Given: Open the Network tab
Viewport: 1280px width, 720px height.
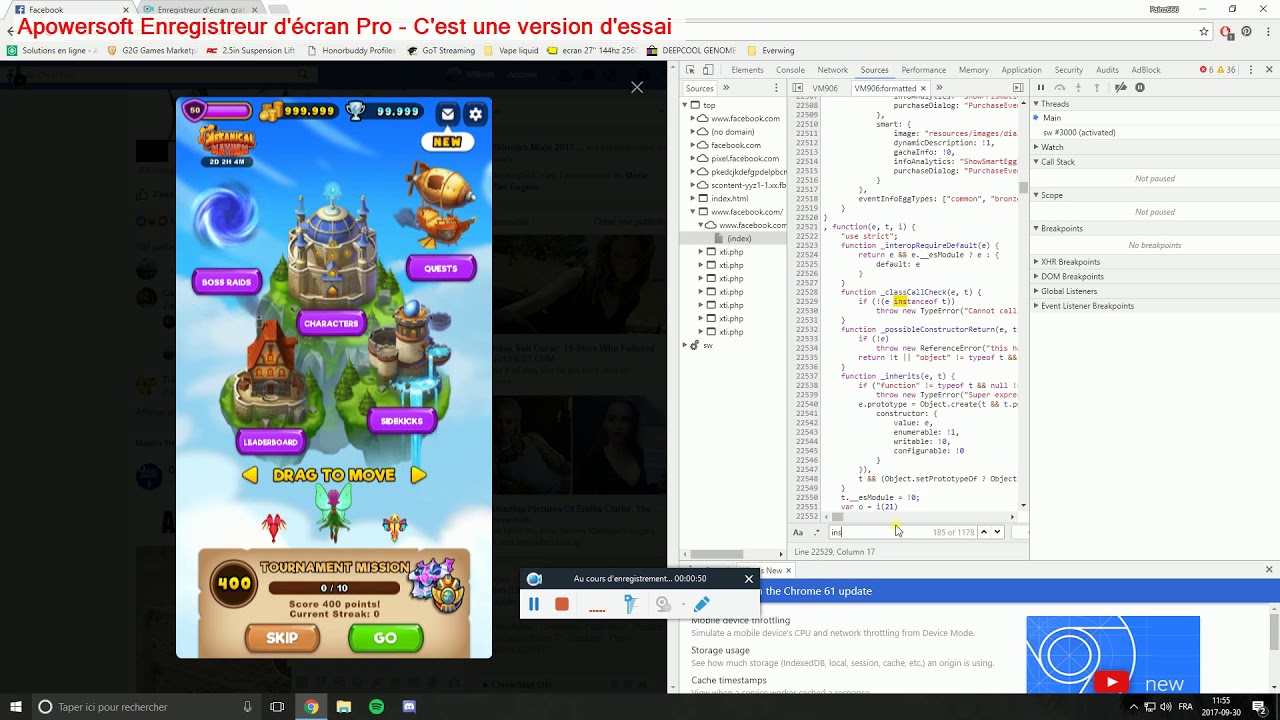Looking at the screenshot, I should tap(832, 70).
